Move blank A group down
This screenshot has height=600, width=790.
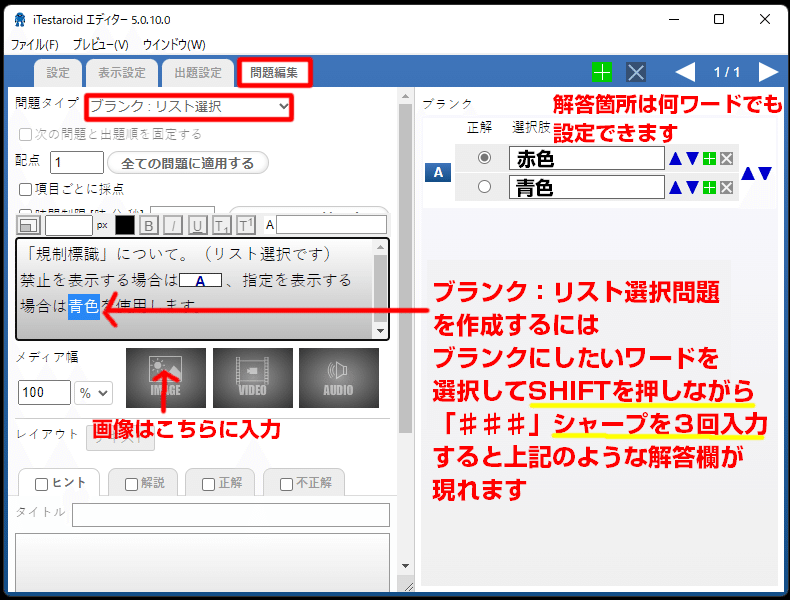pos(765,174)
